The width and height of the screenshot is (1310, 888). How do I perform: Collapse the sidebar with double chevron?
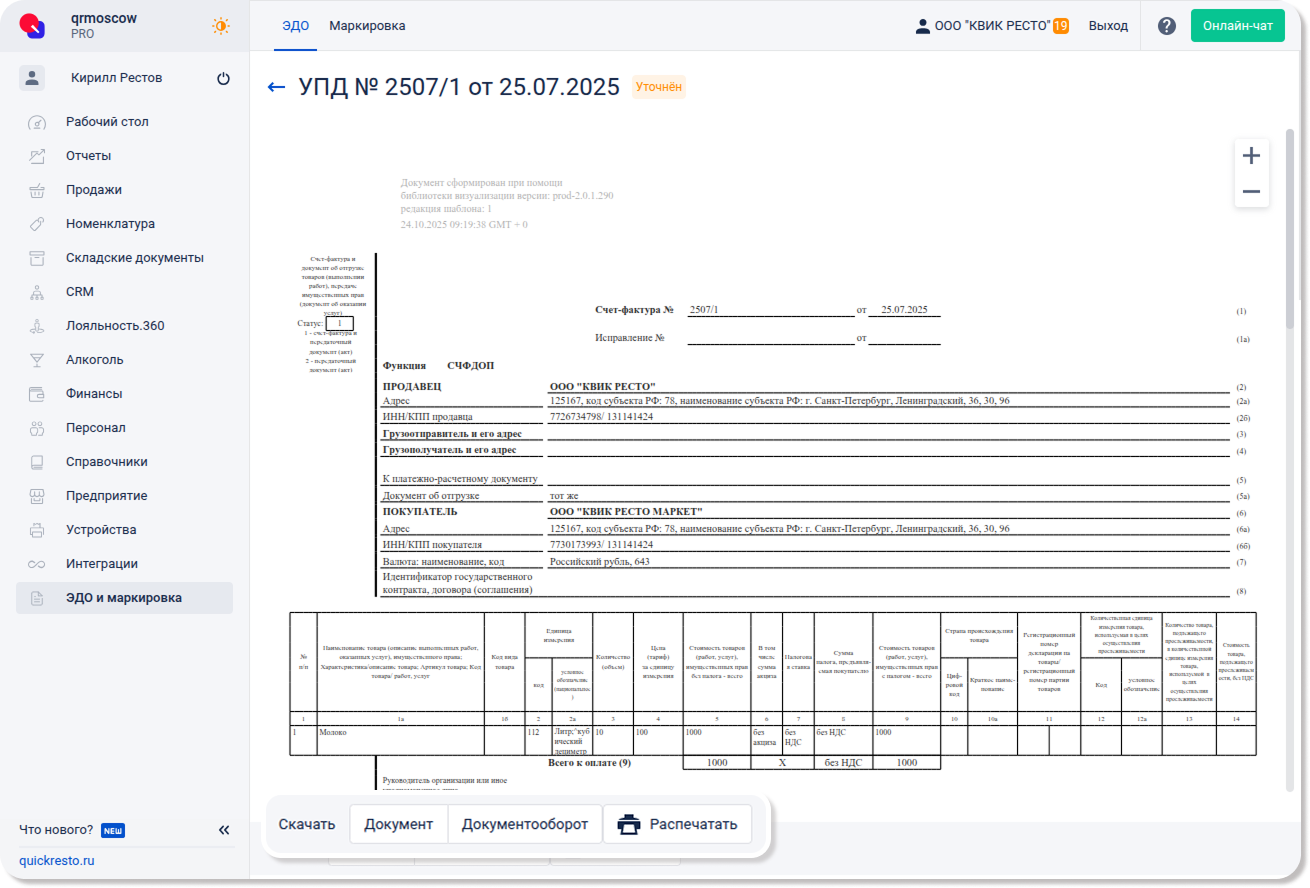click(x=224, y=830)
